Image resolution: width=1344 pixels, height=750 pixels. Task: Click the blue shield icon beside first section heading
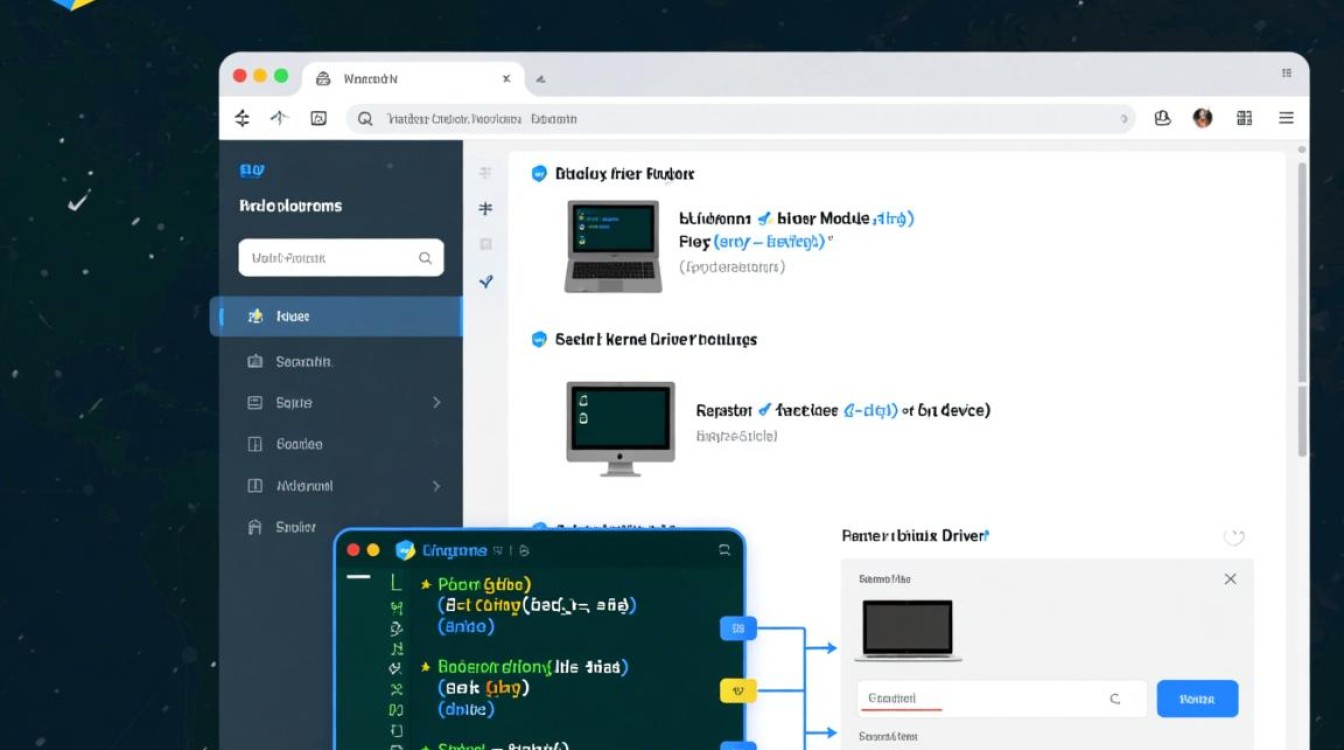pos(539,174)
